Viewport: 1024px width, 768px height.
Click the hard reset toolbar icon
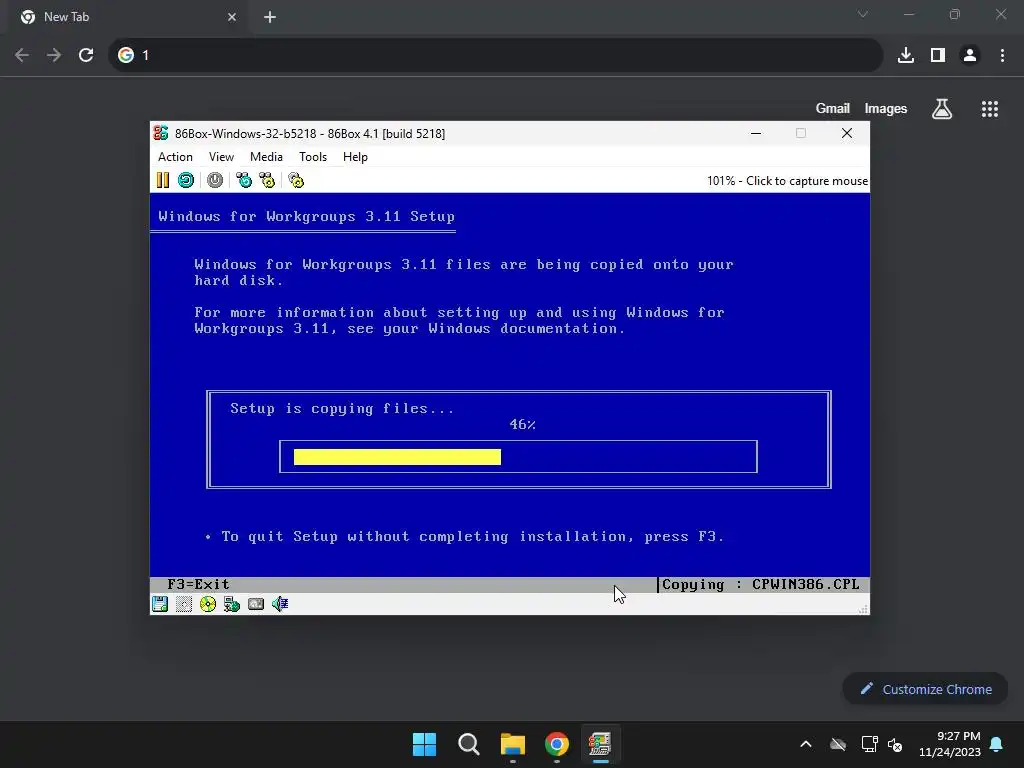point(186,180)
